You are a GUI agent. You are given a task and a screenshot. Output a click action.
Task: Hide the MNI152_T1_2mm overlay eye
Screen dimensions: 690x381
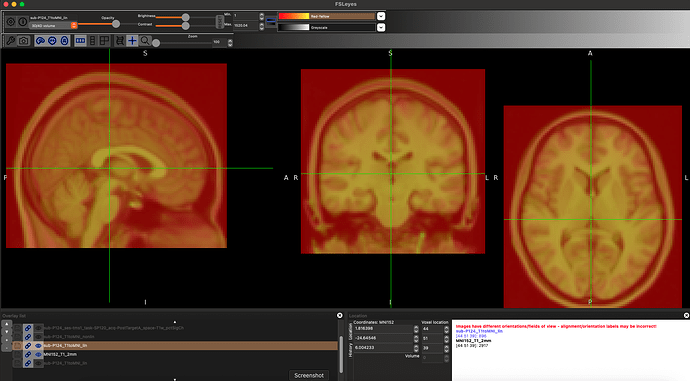coord(38,354)
